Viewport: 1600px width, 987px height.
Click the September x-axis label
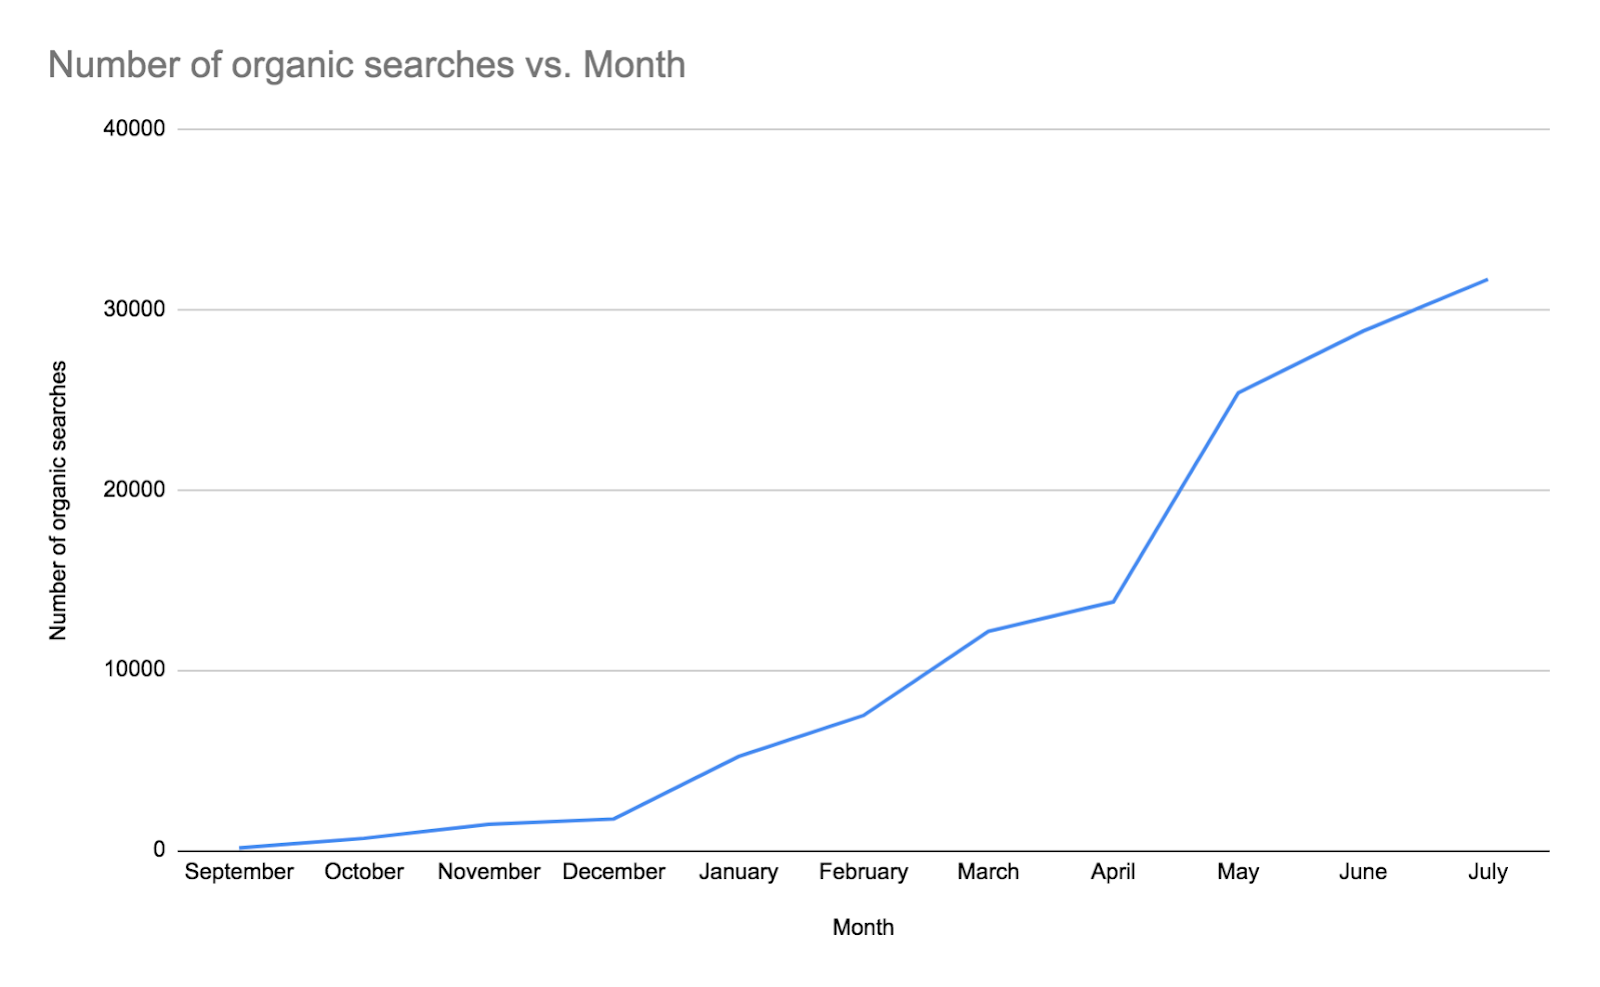tap(239, 872)
